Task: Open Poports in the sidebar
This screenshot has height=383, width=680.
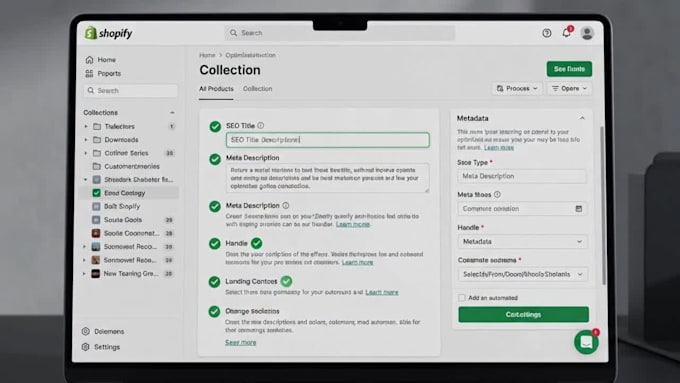Action: click(x=109, y=73)
